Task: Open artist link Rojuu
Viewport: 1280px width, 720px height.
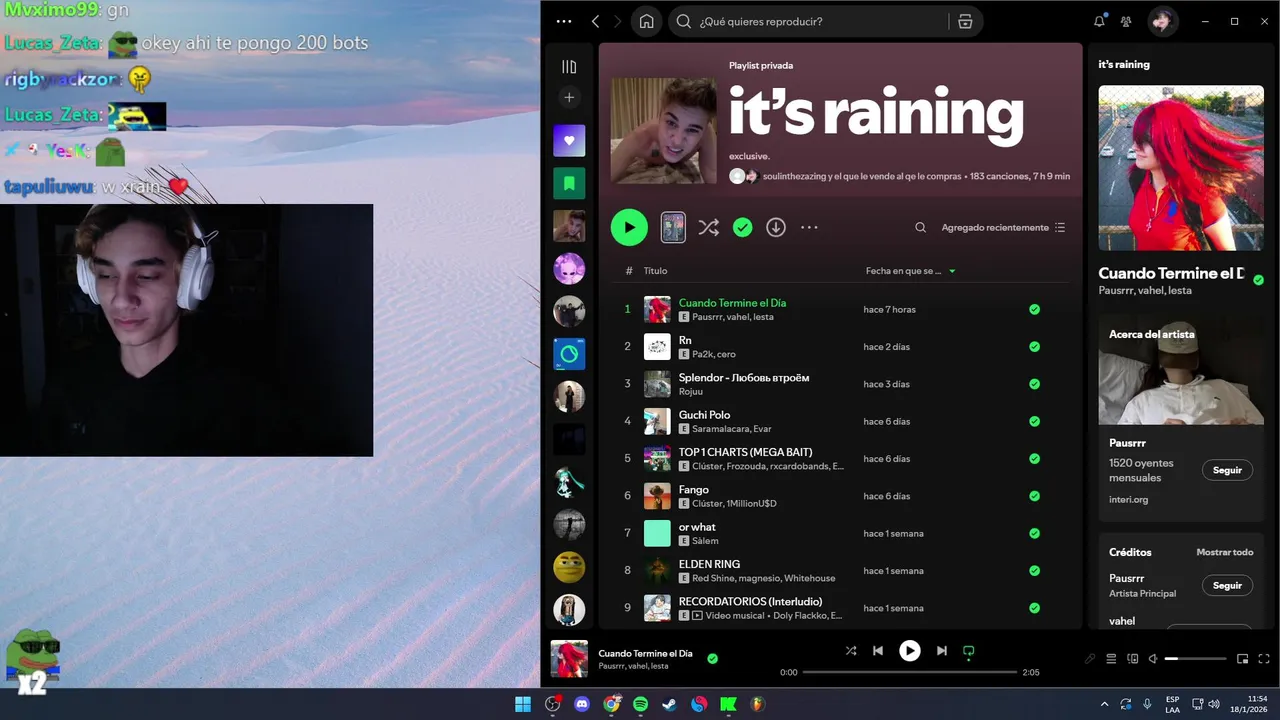Action: click(x=691, y=392)
